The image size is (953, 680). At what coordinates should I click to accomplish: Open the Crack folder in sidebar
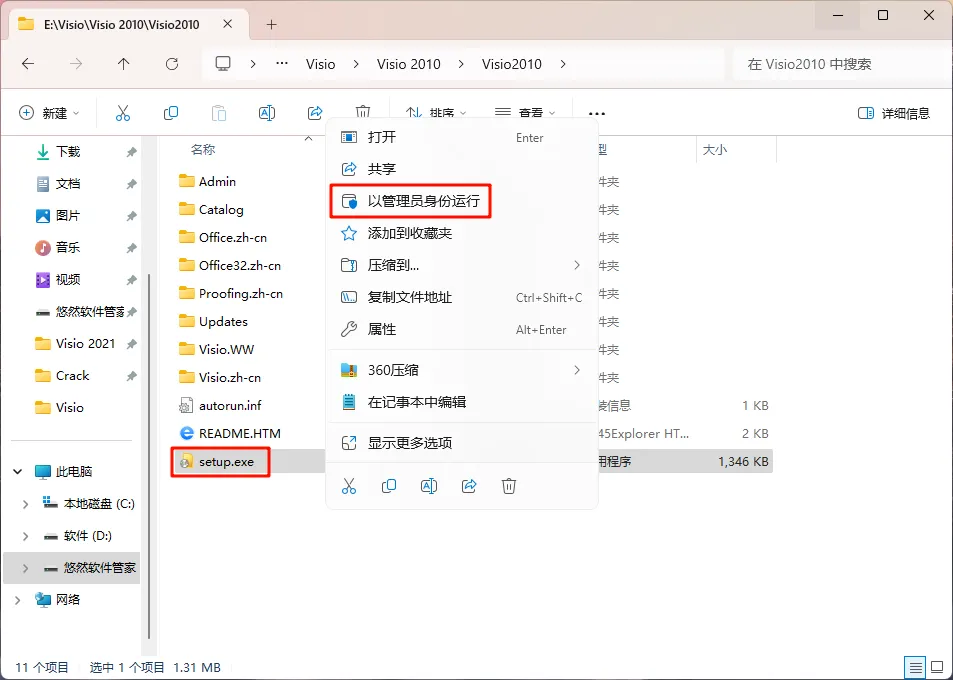click(72, 376)
